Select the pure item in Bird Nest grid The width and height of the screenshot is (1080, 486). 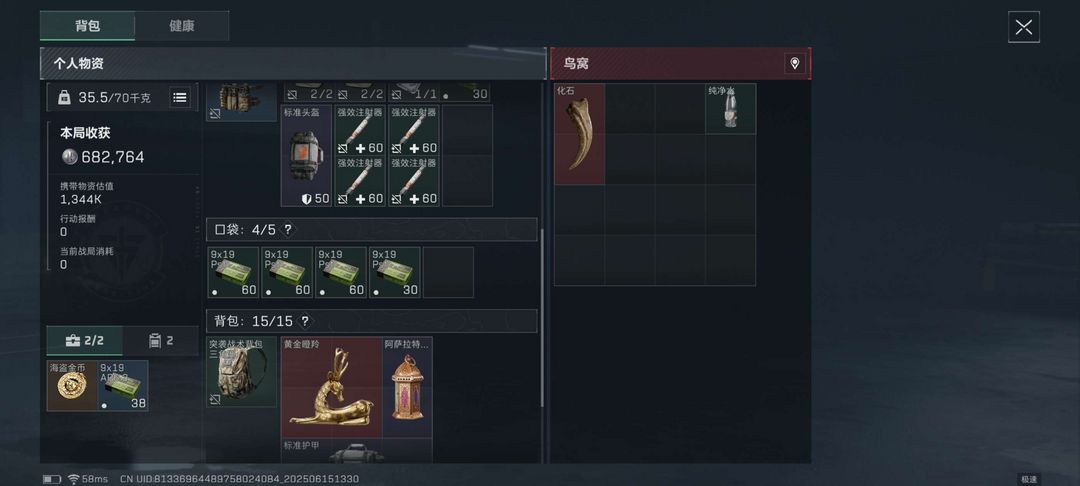pos(731,109)
